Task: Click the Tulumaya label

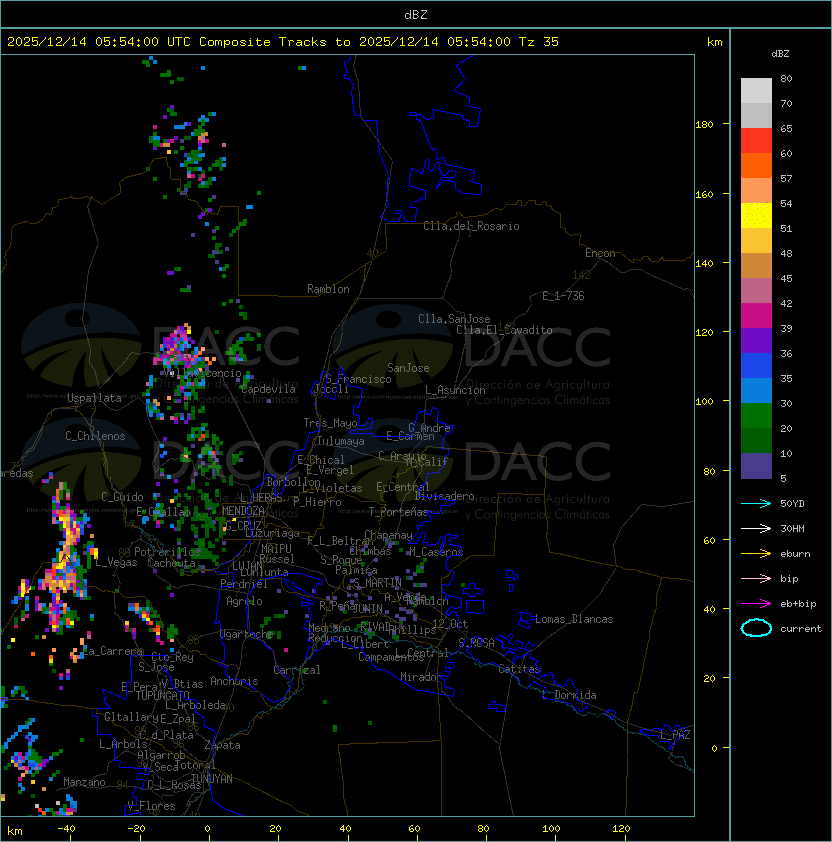Action: tap(341, 441)
